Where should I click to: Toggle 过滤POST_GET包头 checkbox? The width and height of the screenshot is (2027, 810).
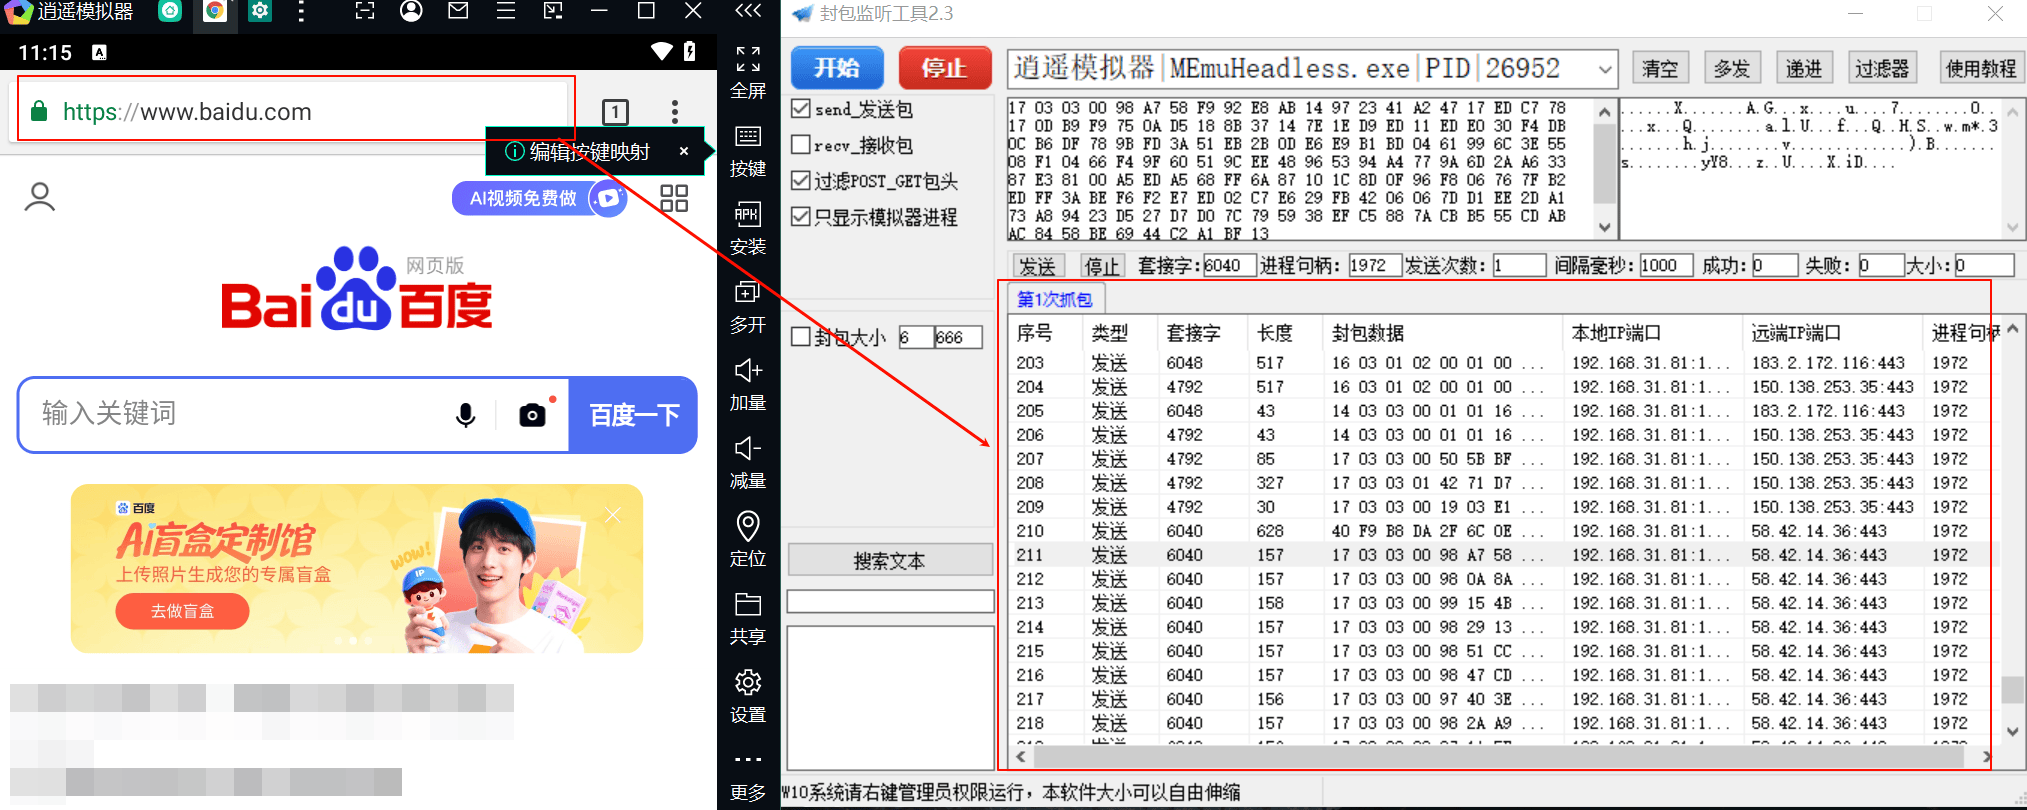pyautogui.click(x=801, y=180)
